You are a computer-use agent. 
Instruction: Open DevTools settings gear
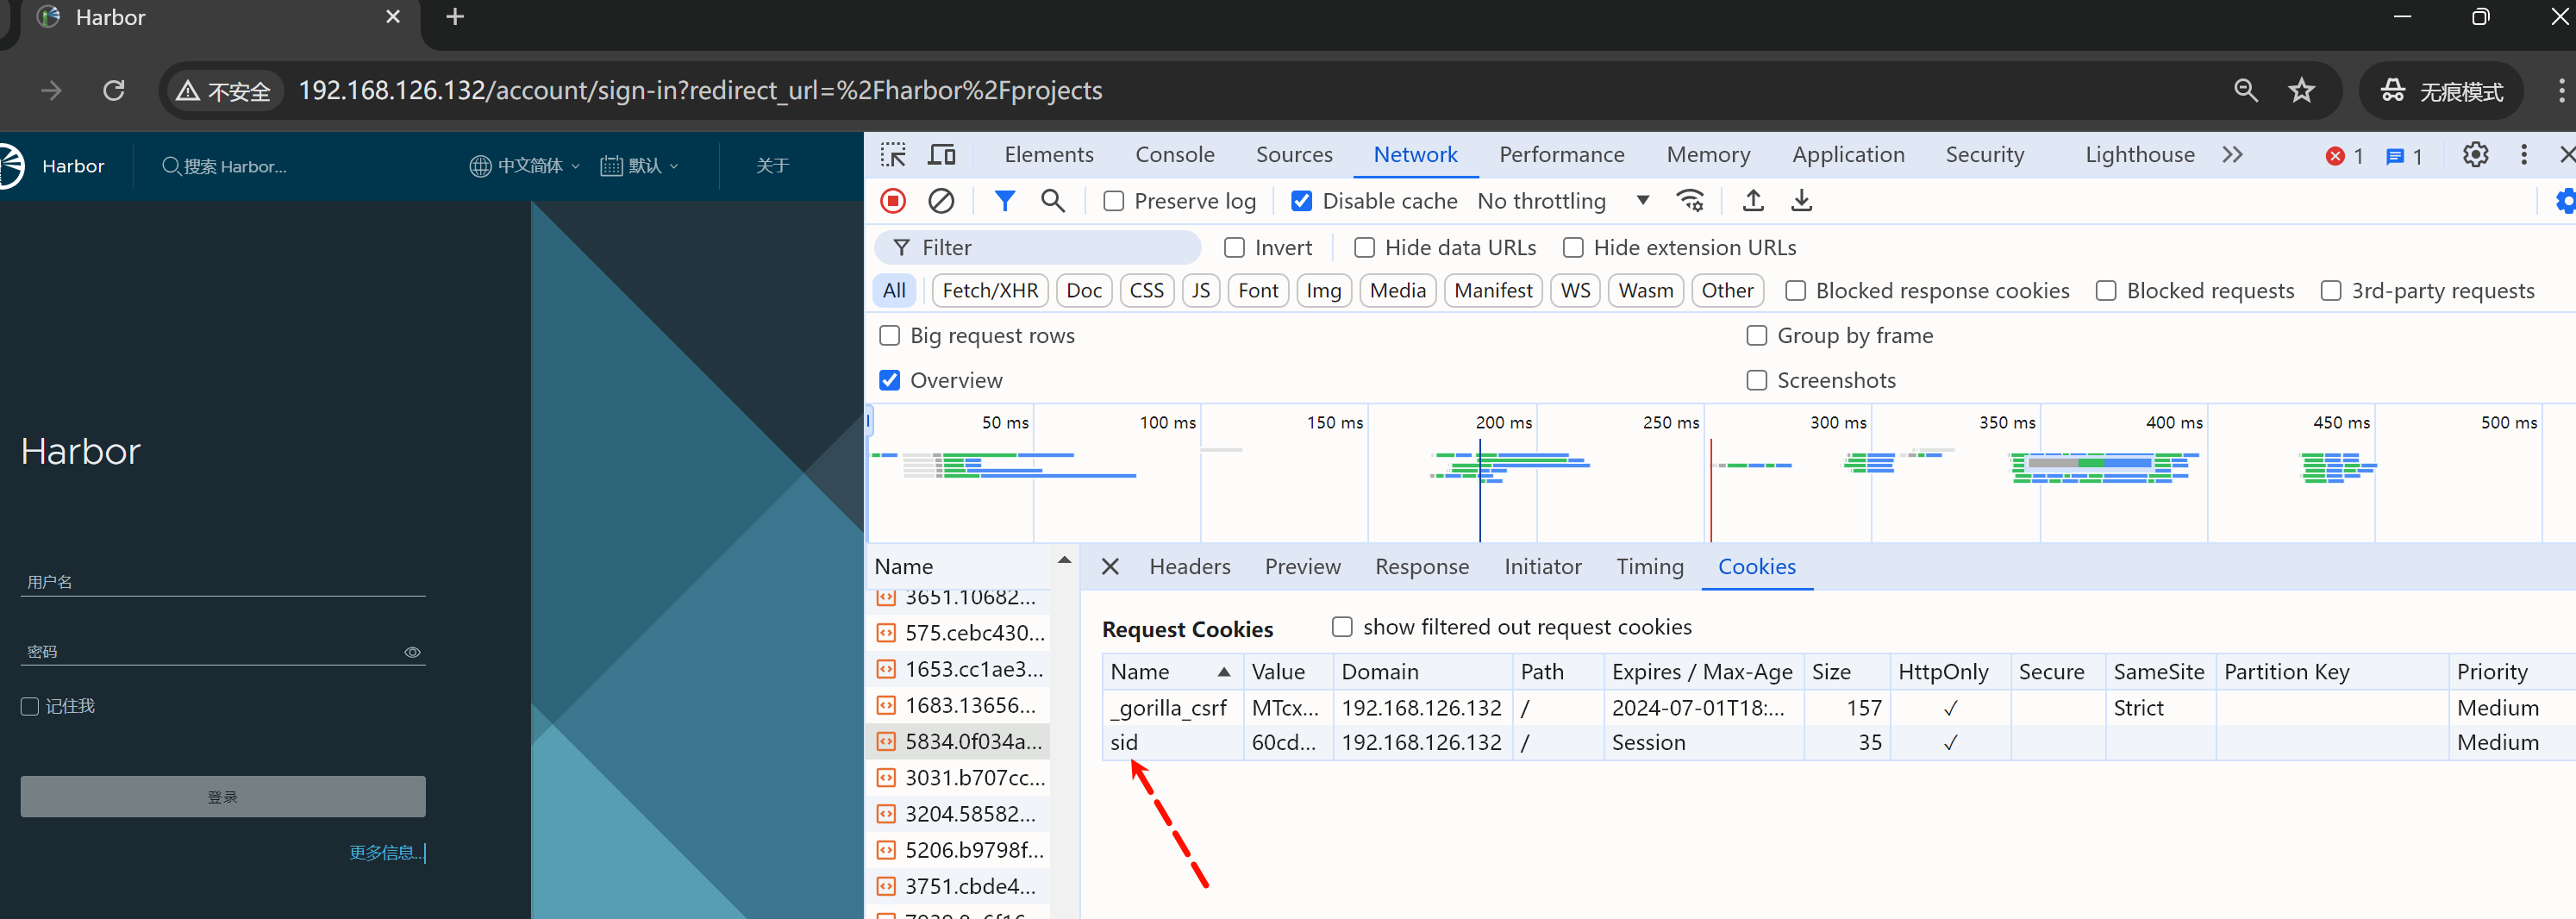(2475, 155)
